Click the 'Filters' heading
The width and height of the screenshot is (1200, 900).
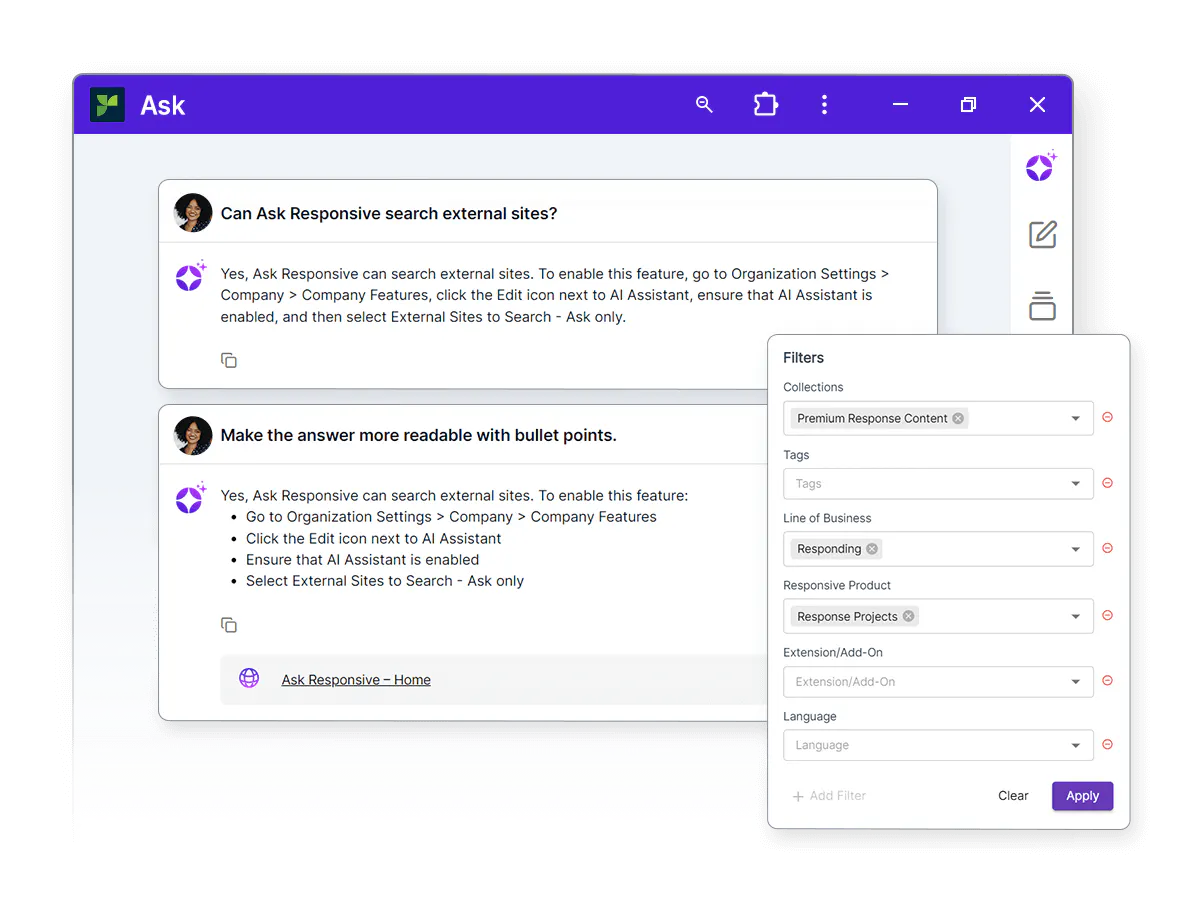pos(803,357)
